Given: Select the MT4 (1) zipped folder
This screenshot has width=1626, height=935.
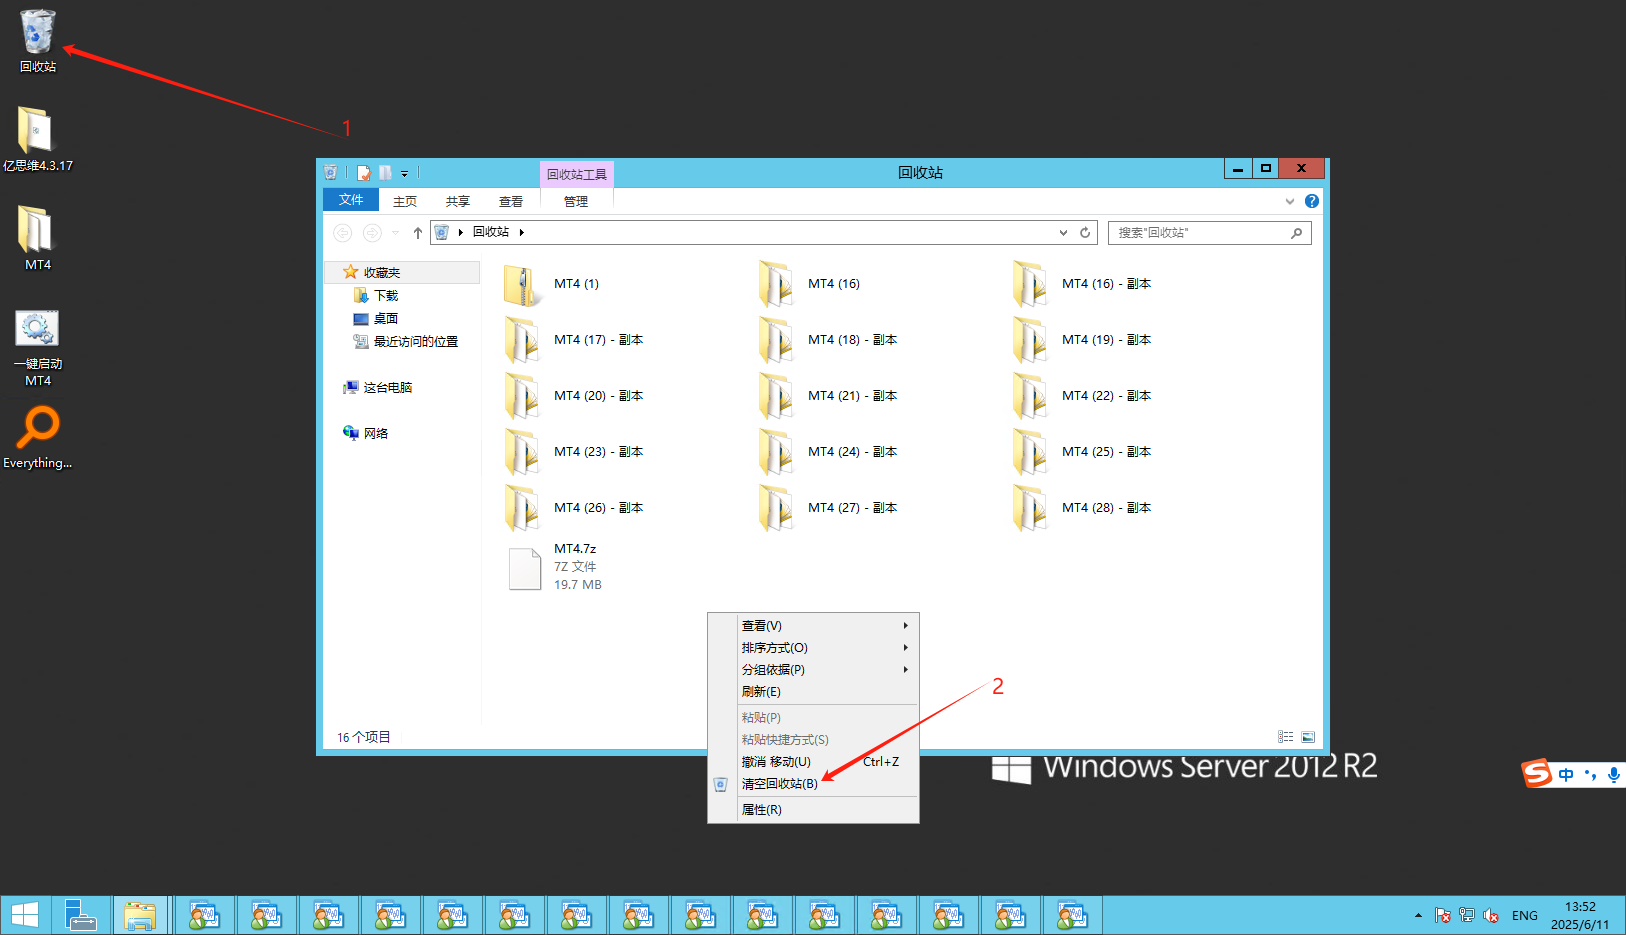Looking at the screenshot, I should coord(552,284).
